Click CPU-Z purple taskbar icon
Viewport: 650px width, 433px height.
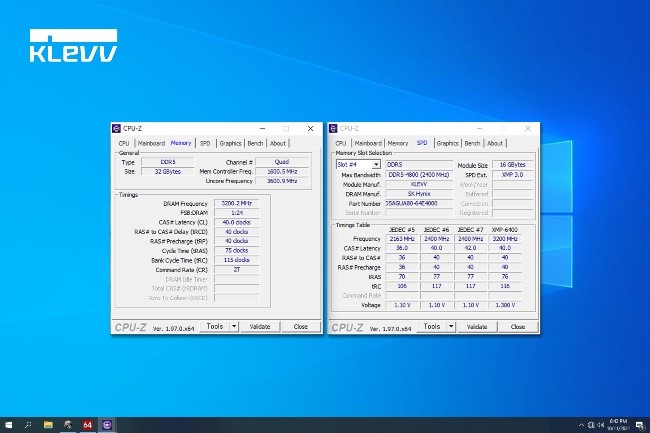pos(107,425)
